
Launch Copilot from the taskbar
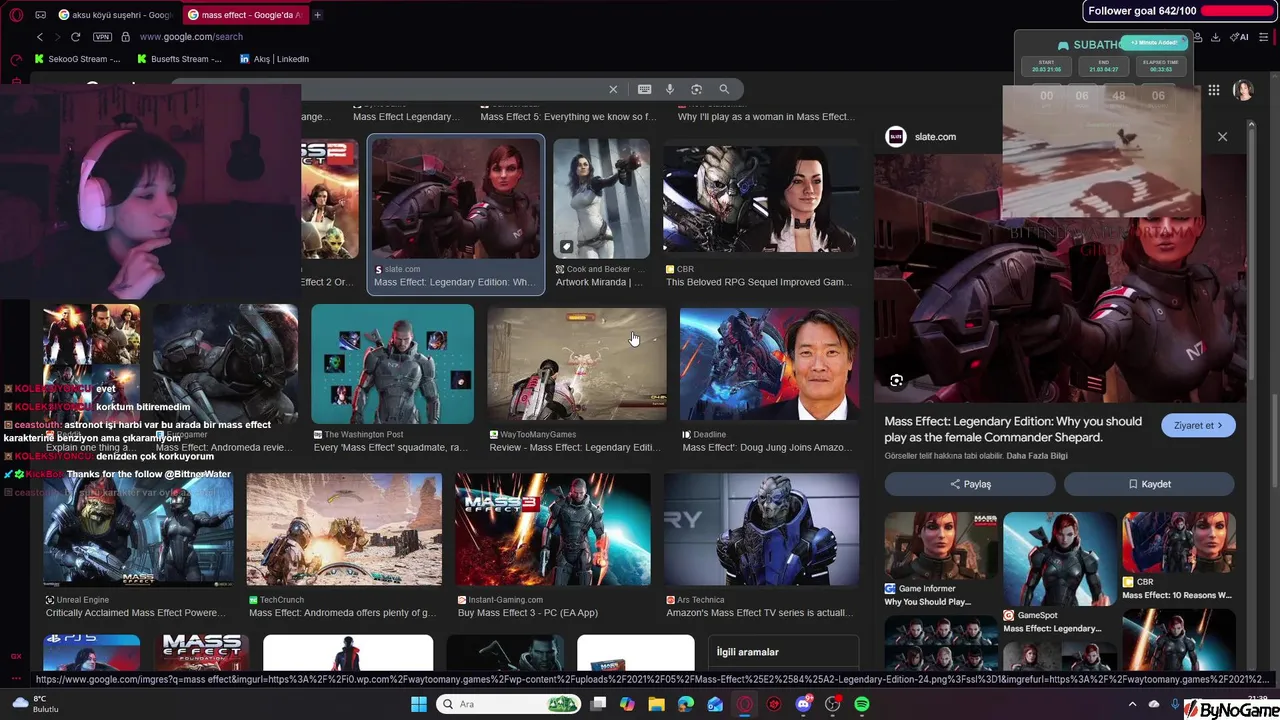pyautogui.click(x=627, y=704)
